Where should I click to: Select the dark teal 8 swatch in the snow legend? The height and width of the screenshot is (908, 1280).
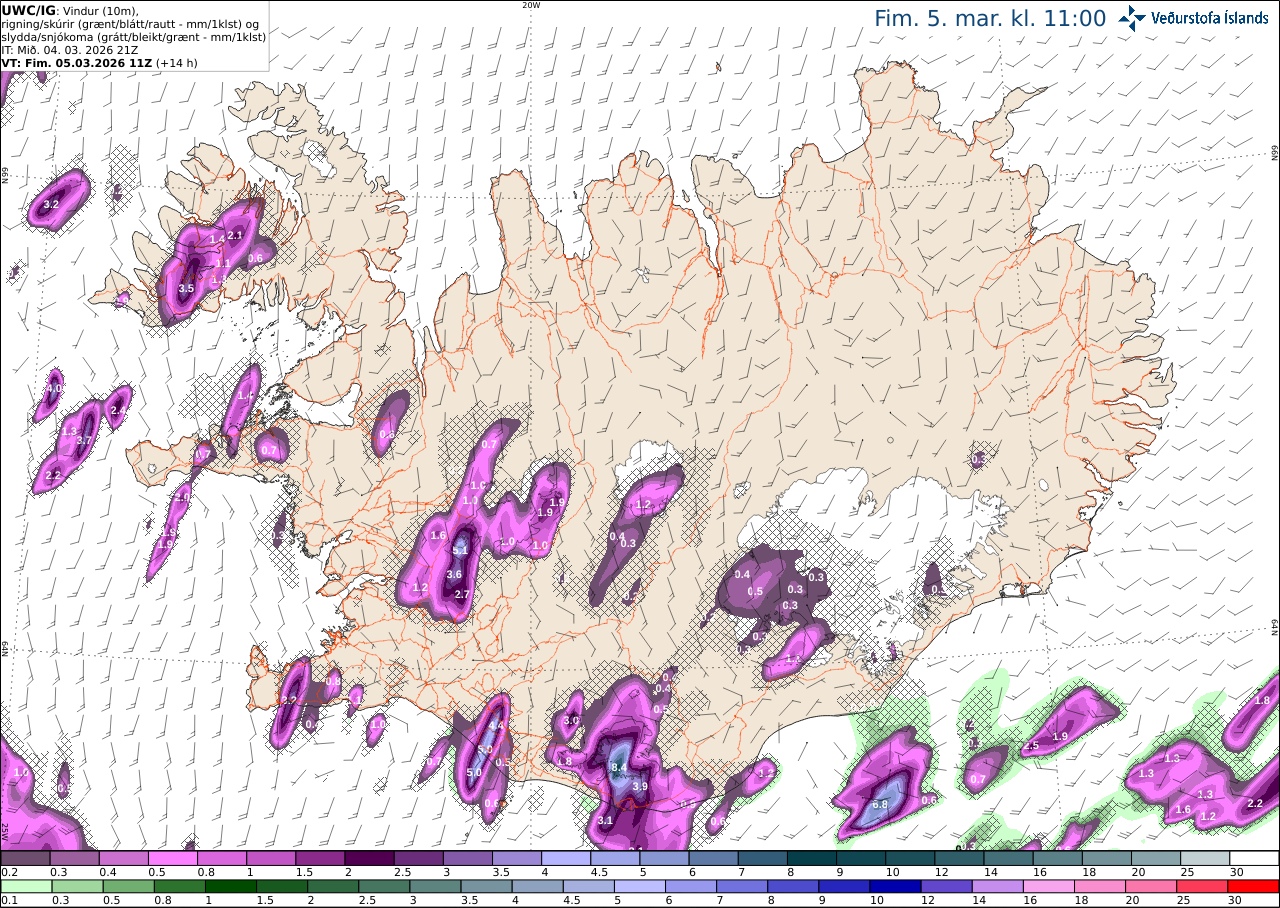coord(812,858)
